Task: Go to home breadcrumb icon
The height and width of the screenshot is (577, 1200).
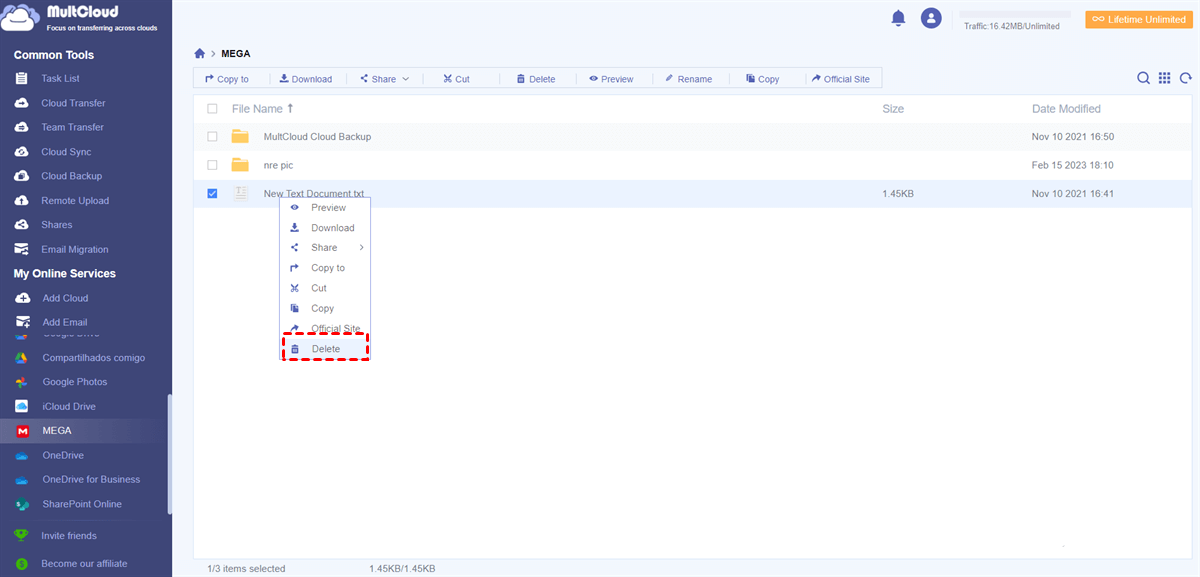Action: pos(200,53)
